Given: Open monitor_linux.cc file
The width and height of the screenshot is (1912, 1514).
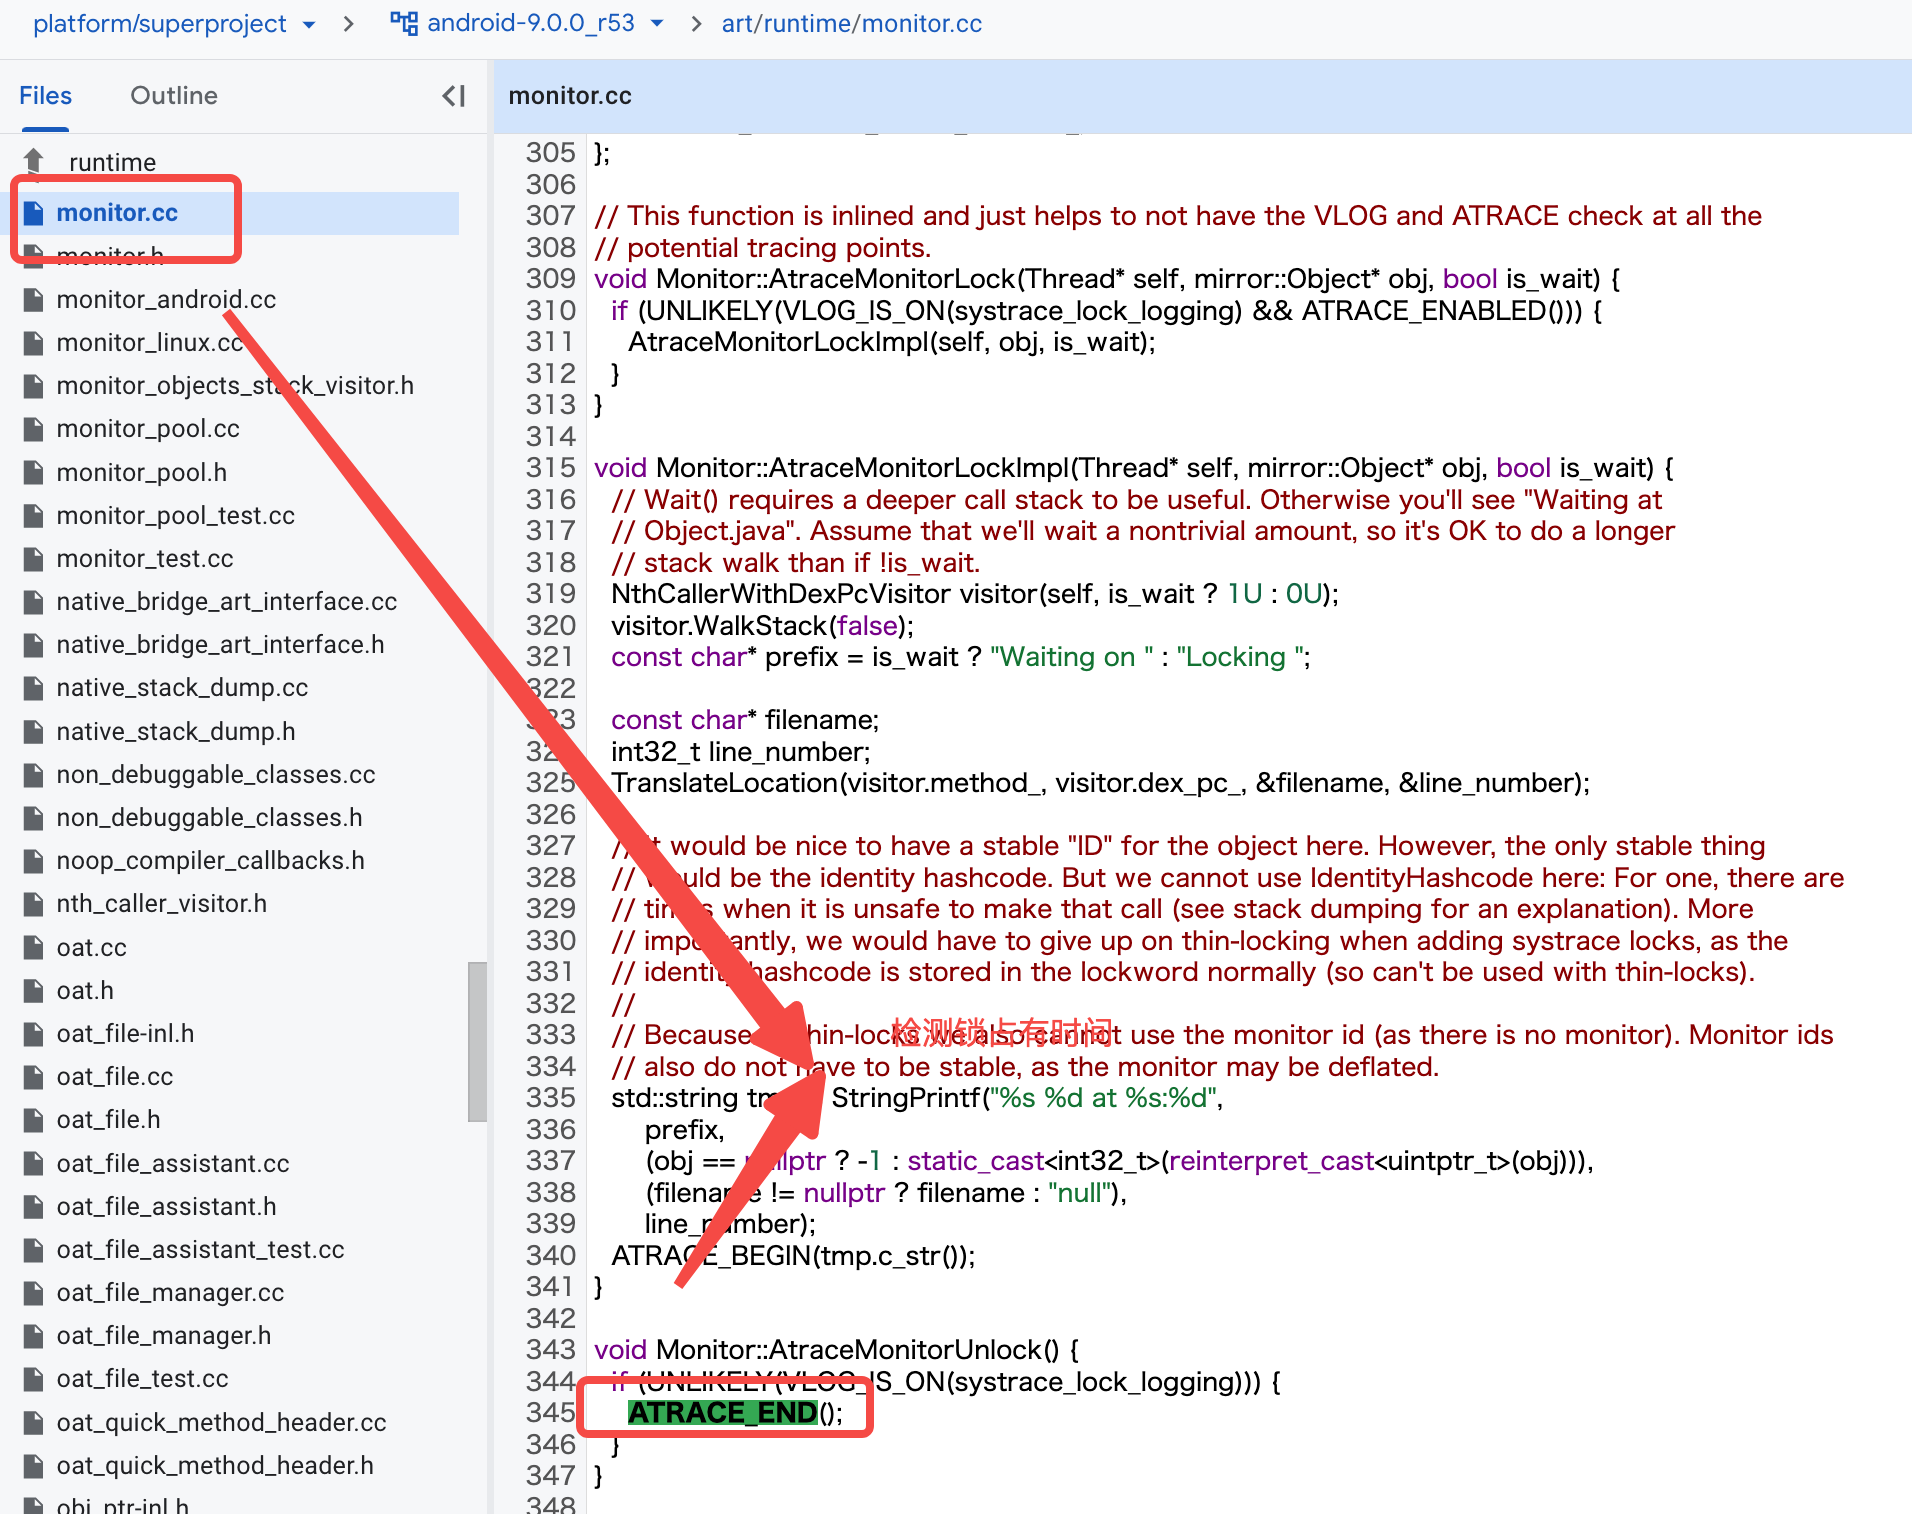Looking at the screenshot, I should pyautogui.click(x=150, y=342).
